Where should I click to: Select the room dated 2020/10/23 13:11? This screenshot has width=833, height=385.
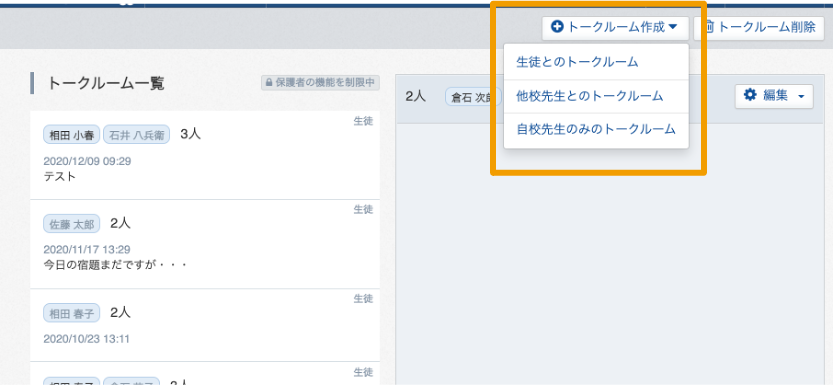pyautogui.click(x=205, y=325)
